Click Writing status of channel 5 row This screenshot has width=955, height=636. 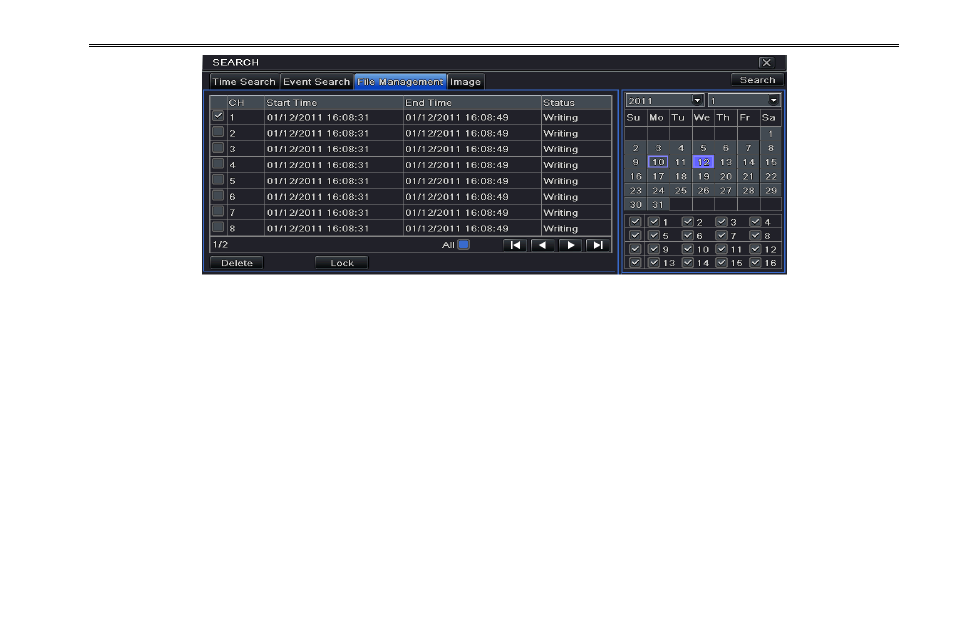560,181
